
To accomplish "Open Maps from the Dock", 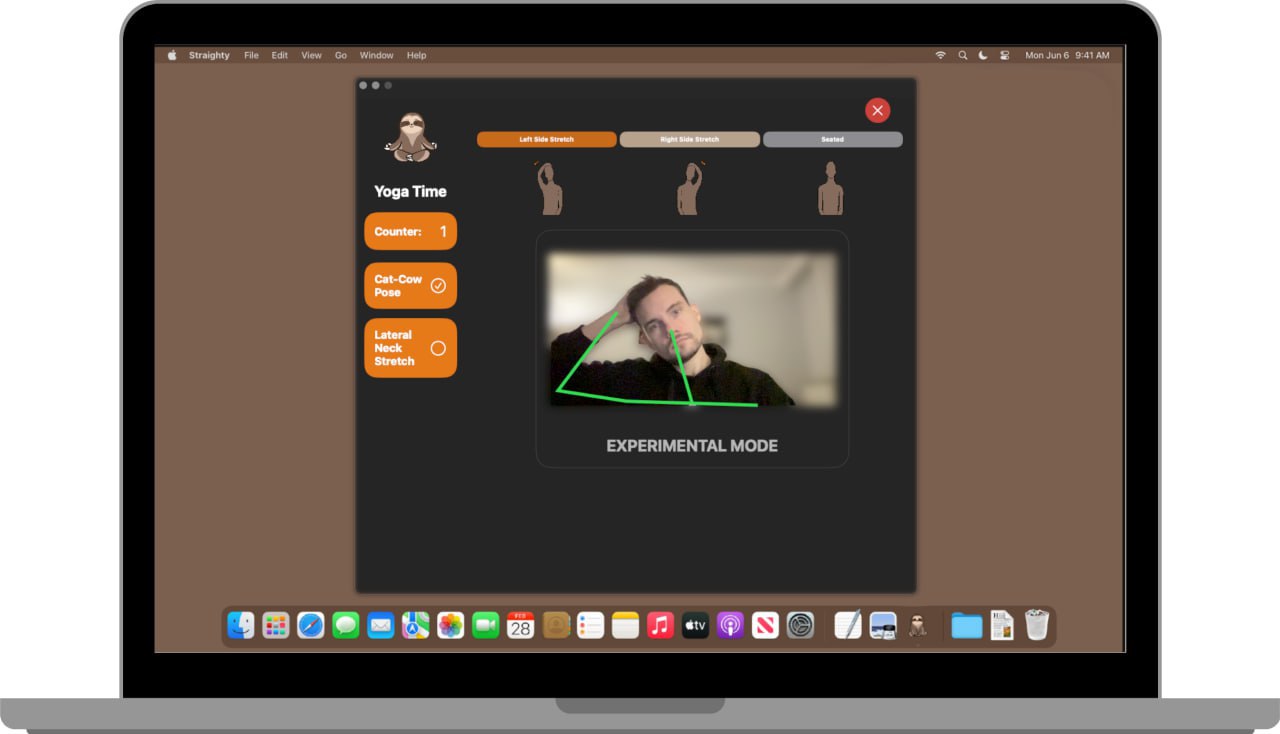I will coord(416,626).
